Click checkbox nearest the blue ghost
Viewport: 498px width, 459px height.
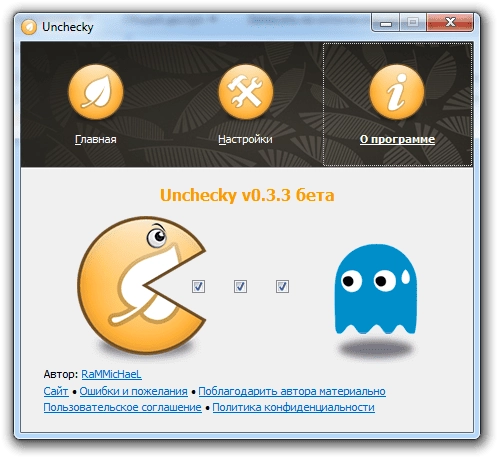(x=282, y=286)
